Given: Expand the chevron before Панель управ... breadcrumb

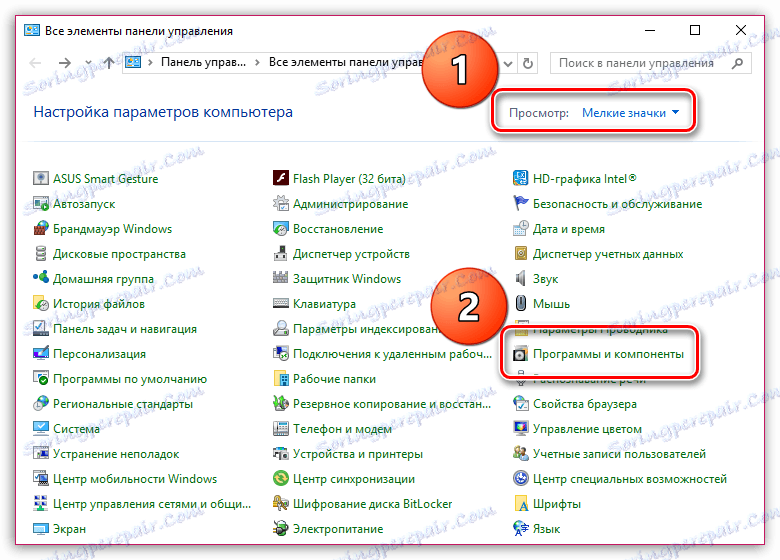Looking at the screenshot, I should click(x=150, y=63).
